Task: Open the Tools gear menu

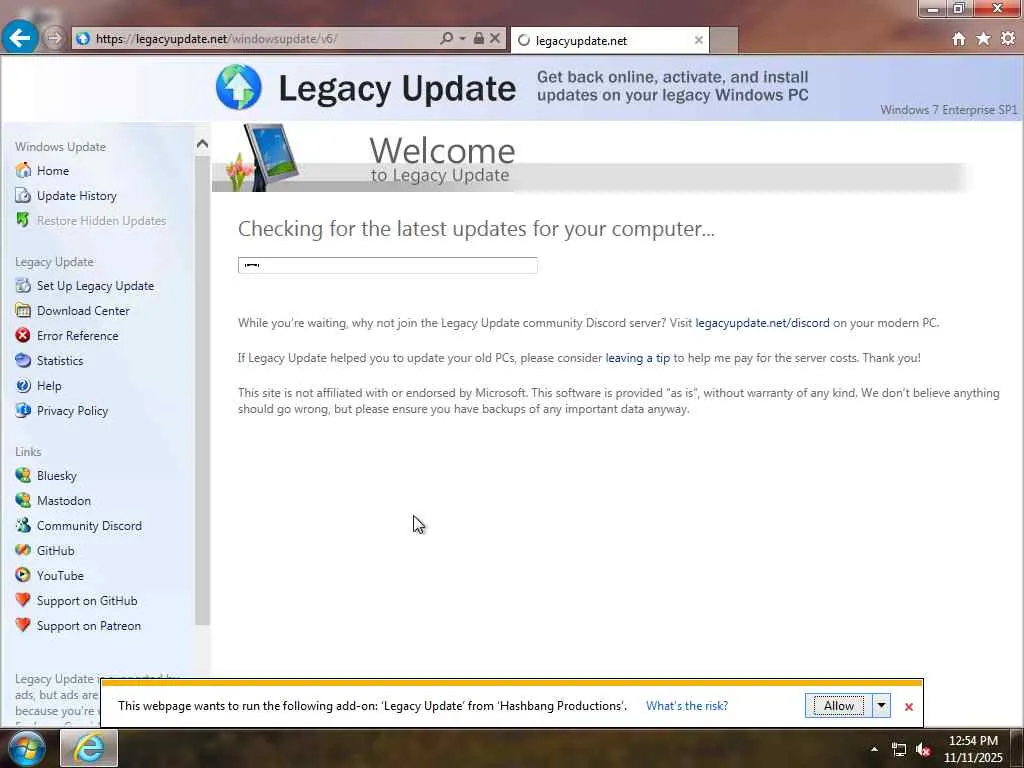Action: pyautogui.click(x=1008, y=39)
